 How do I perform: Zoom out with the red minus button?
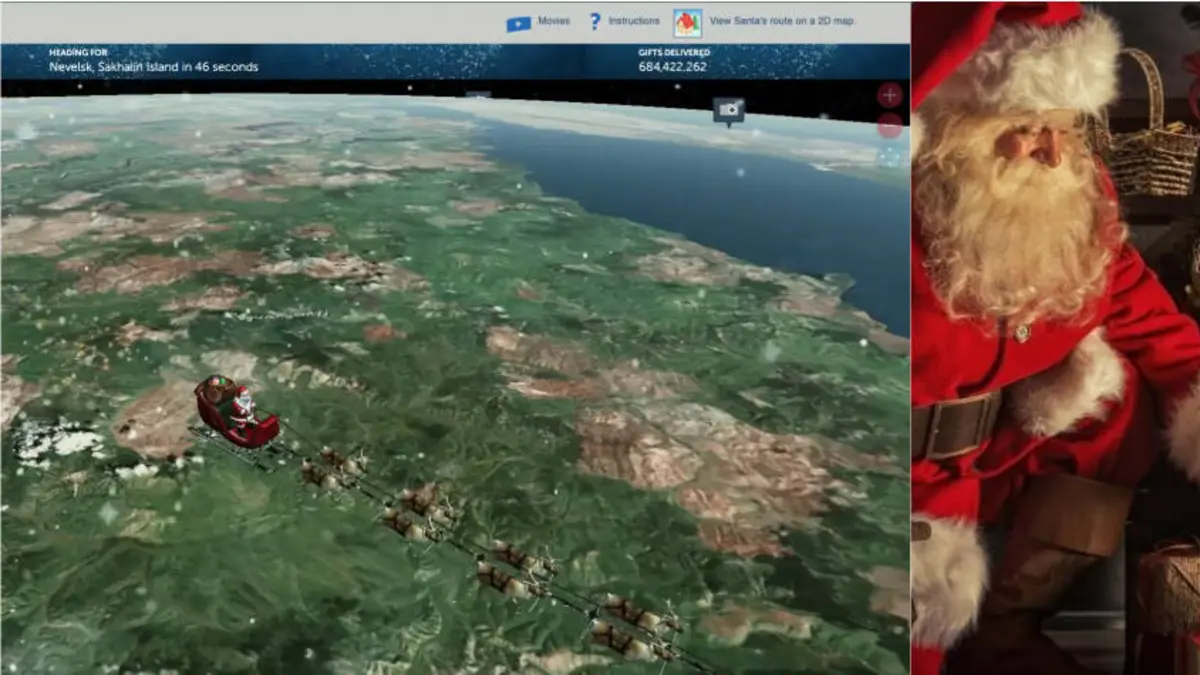(x=889, y=126)
